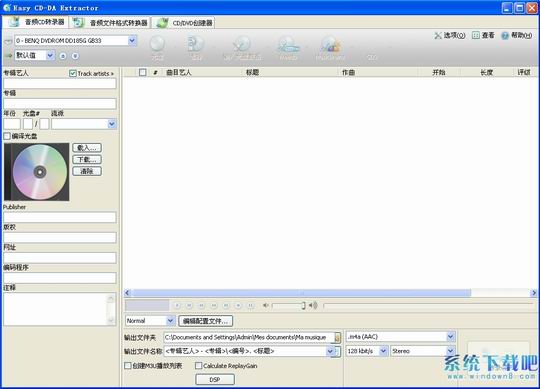Click the 下载... cover button
Image resolution: width=540 pixels, height=389 pixels.
coord(87,160)
